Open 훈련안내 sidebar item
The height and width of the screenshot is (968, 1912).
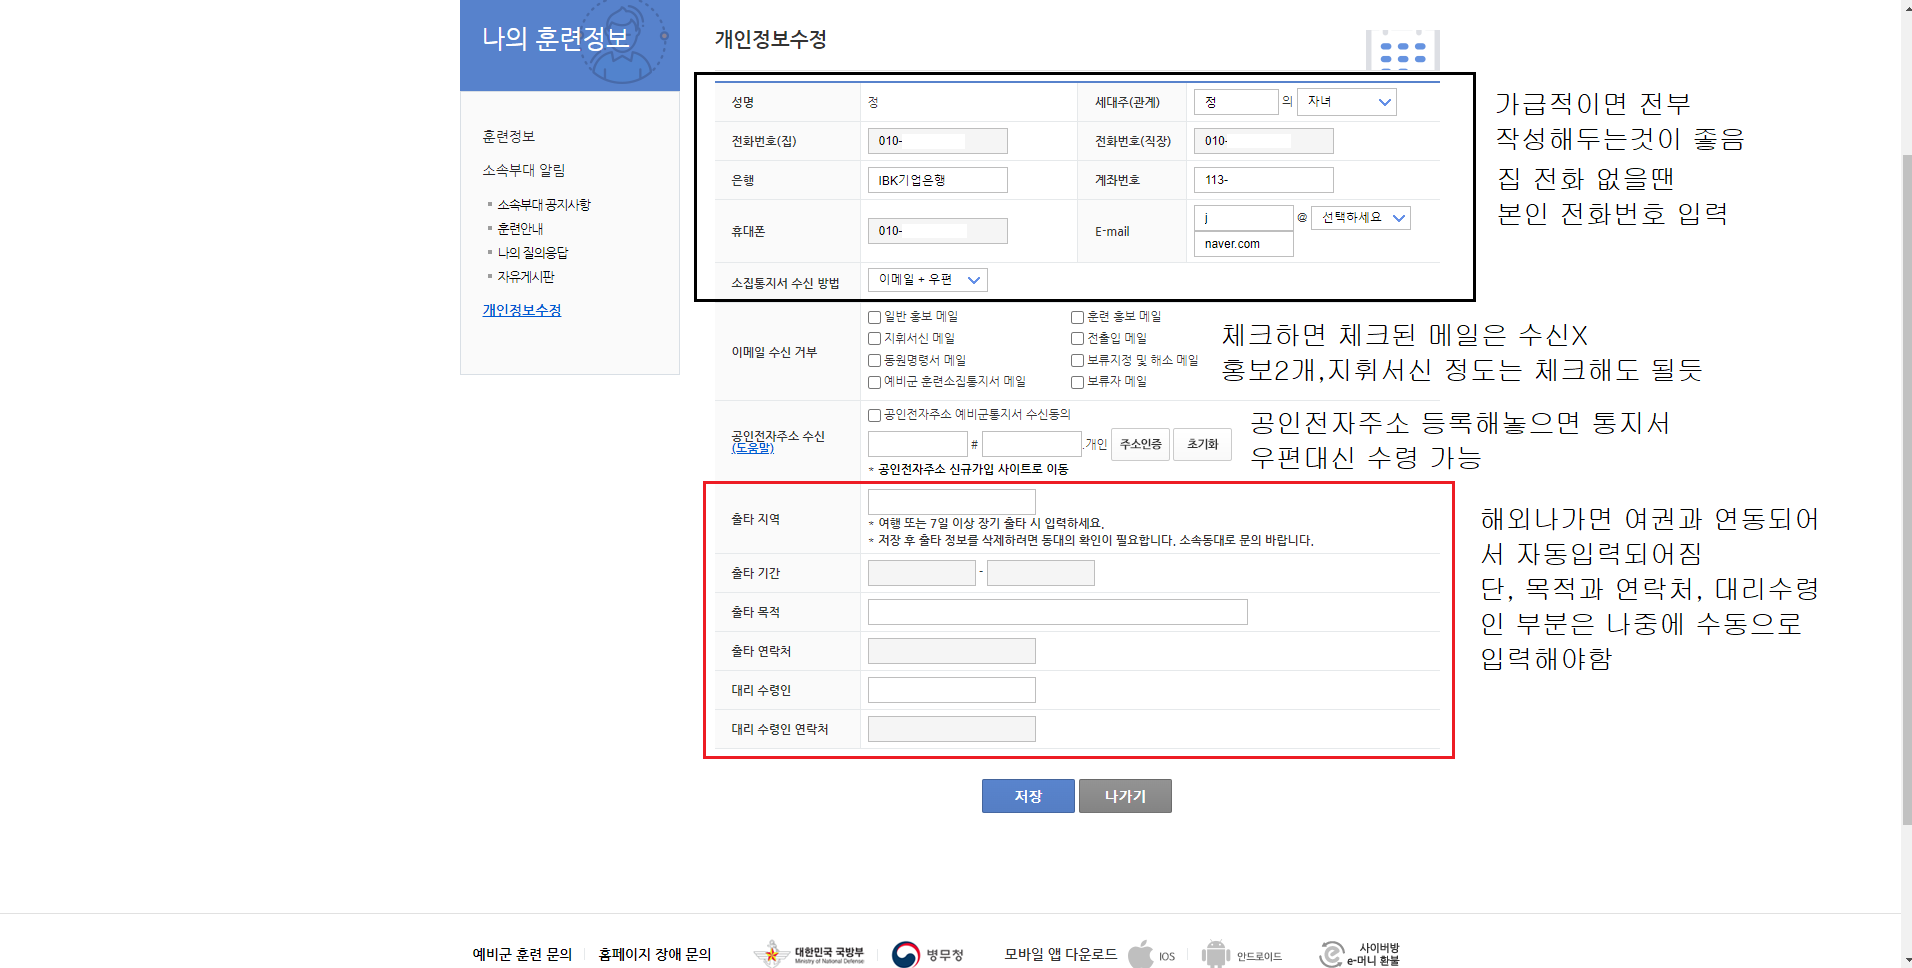(x=520, y=229)
